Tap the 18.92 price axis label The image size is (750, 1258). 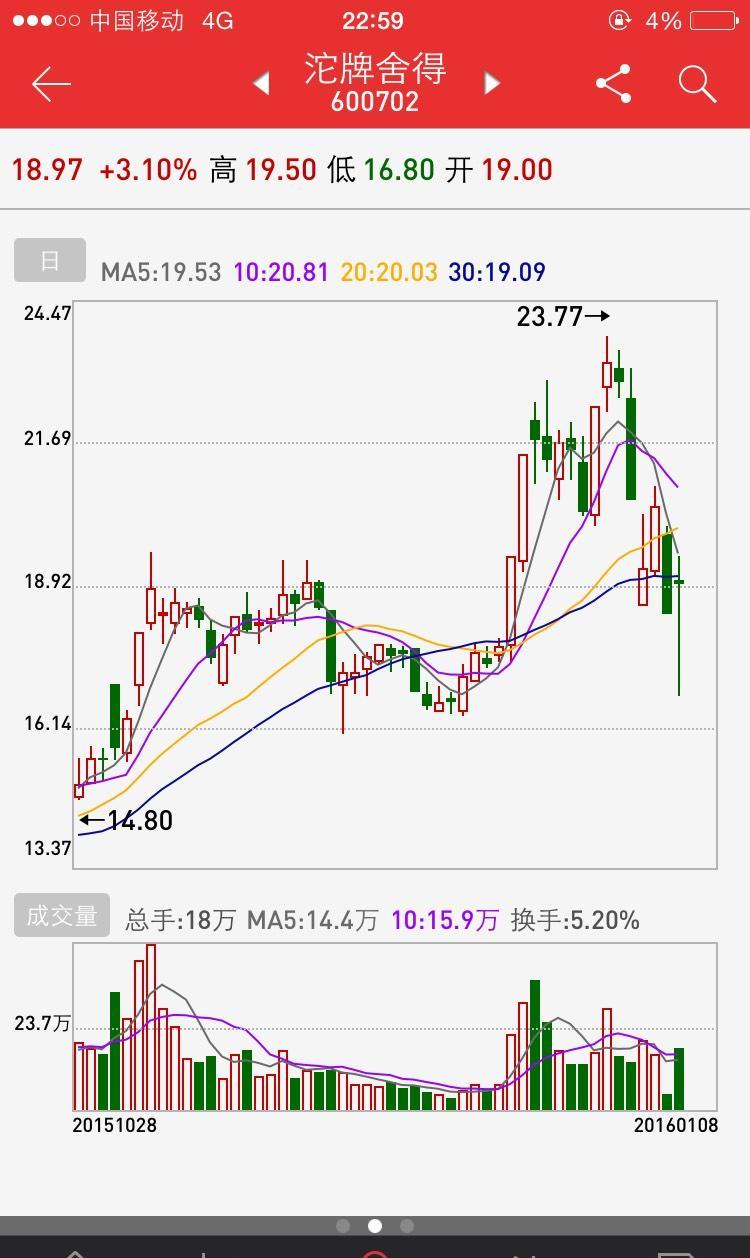coord(47,581)
